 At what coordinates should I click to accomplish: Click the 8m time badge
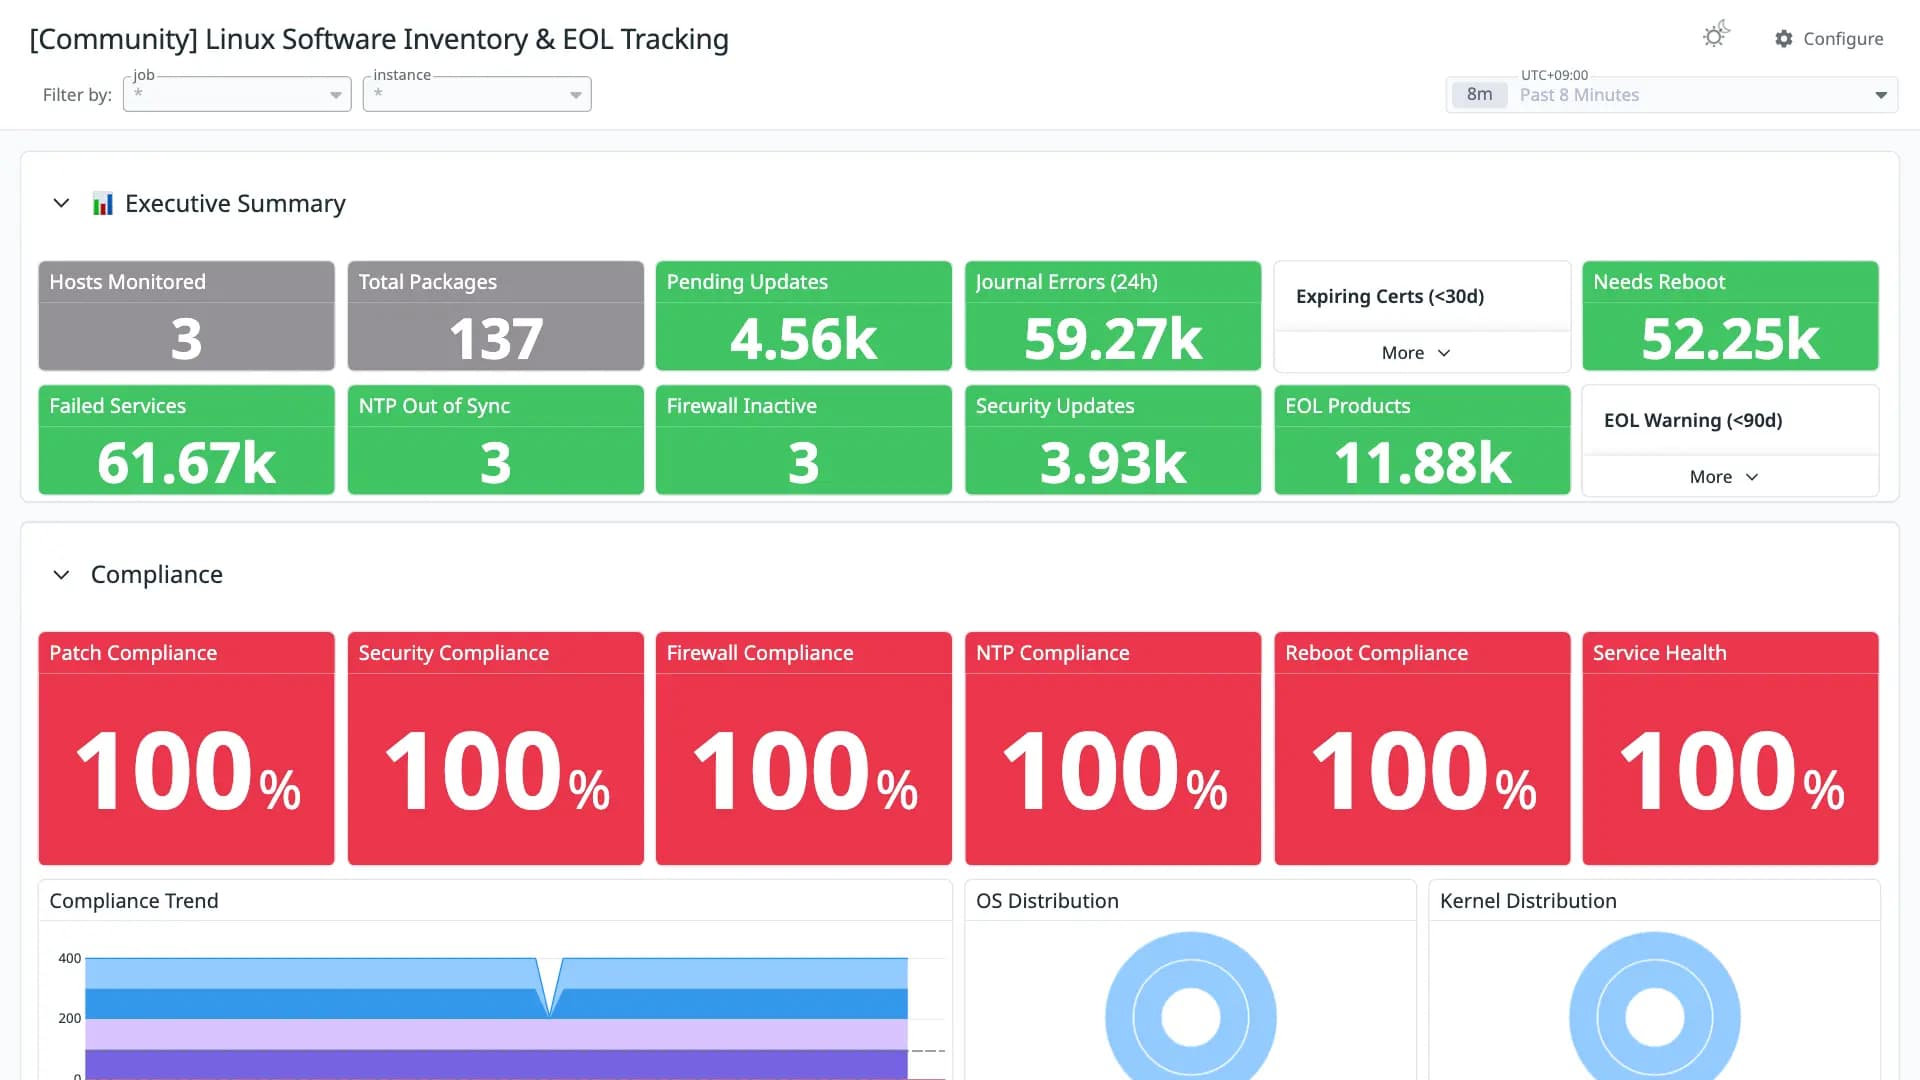click(1479, 95)
